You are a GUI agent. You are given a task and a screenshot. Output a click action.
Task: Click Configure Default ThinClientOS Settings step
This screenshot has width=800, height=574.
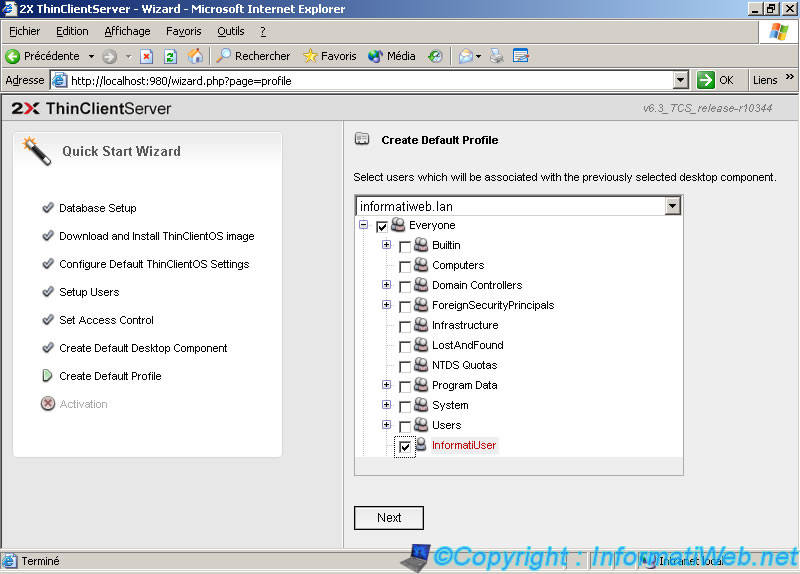click(154, 264)
